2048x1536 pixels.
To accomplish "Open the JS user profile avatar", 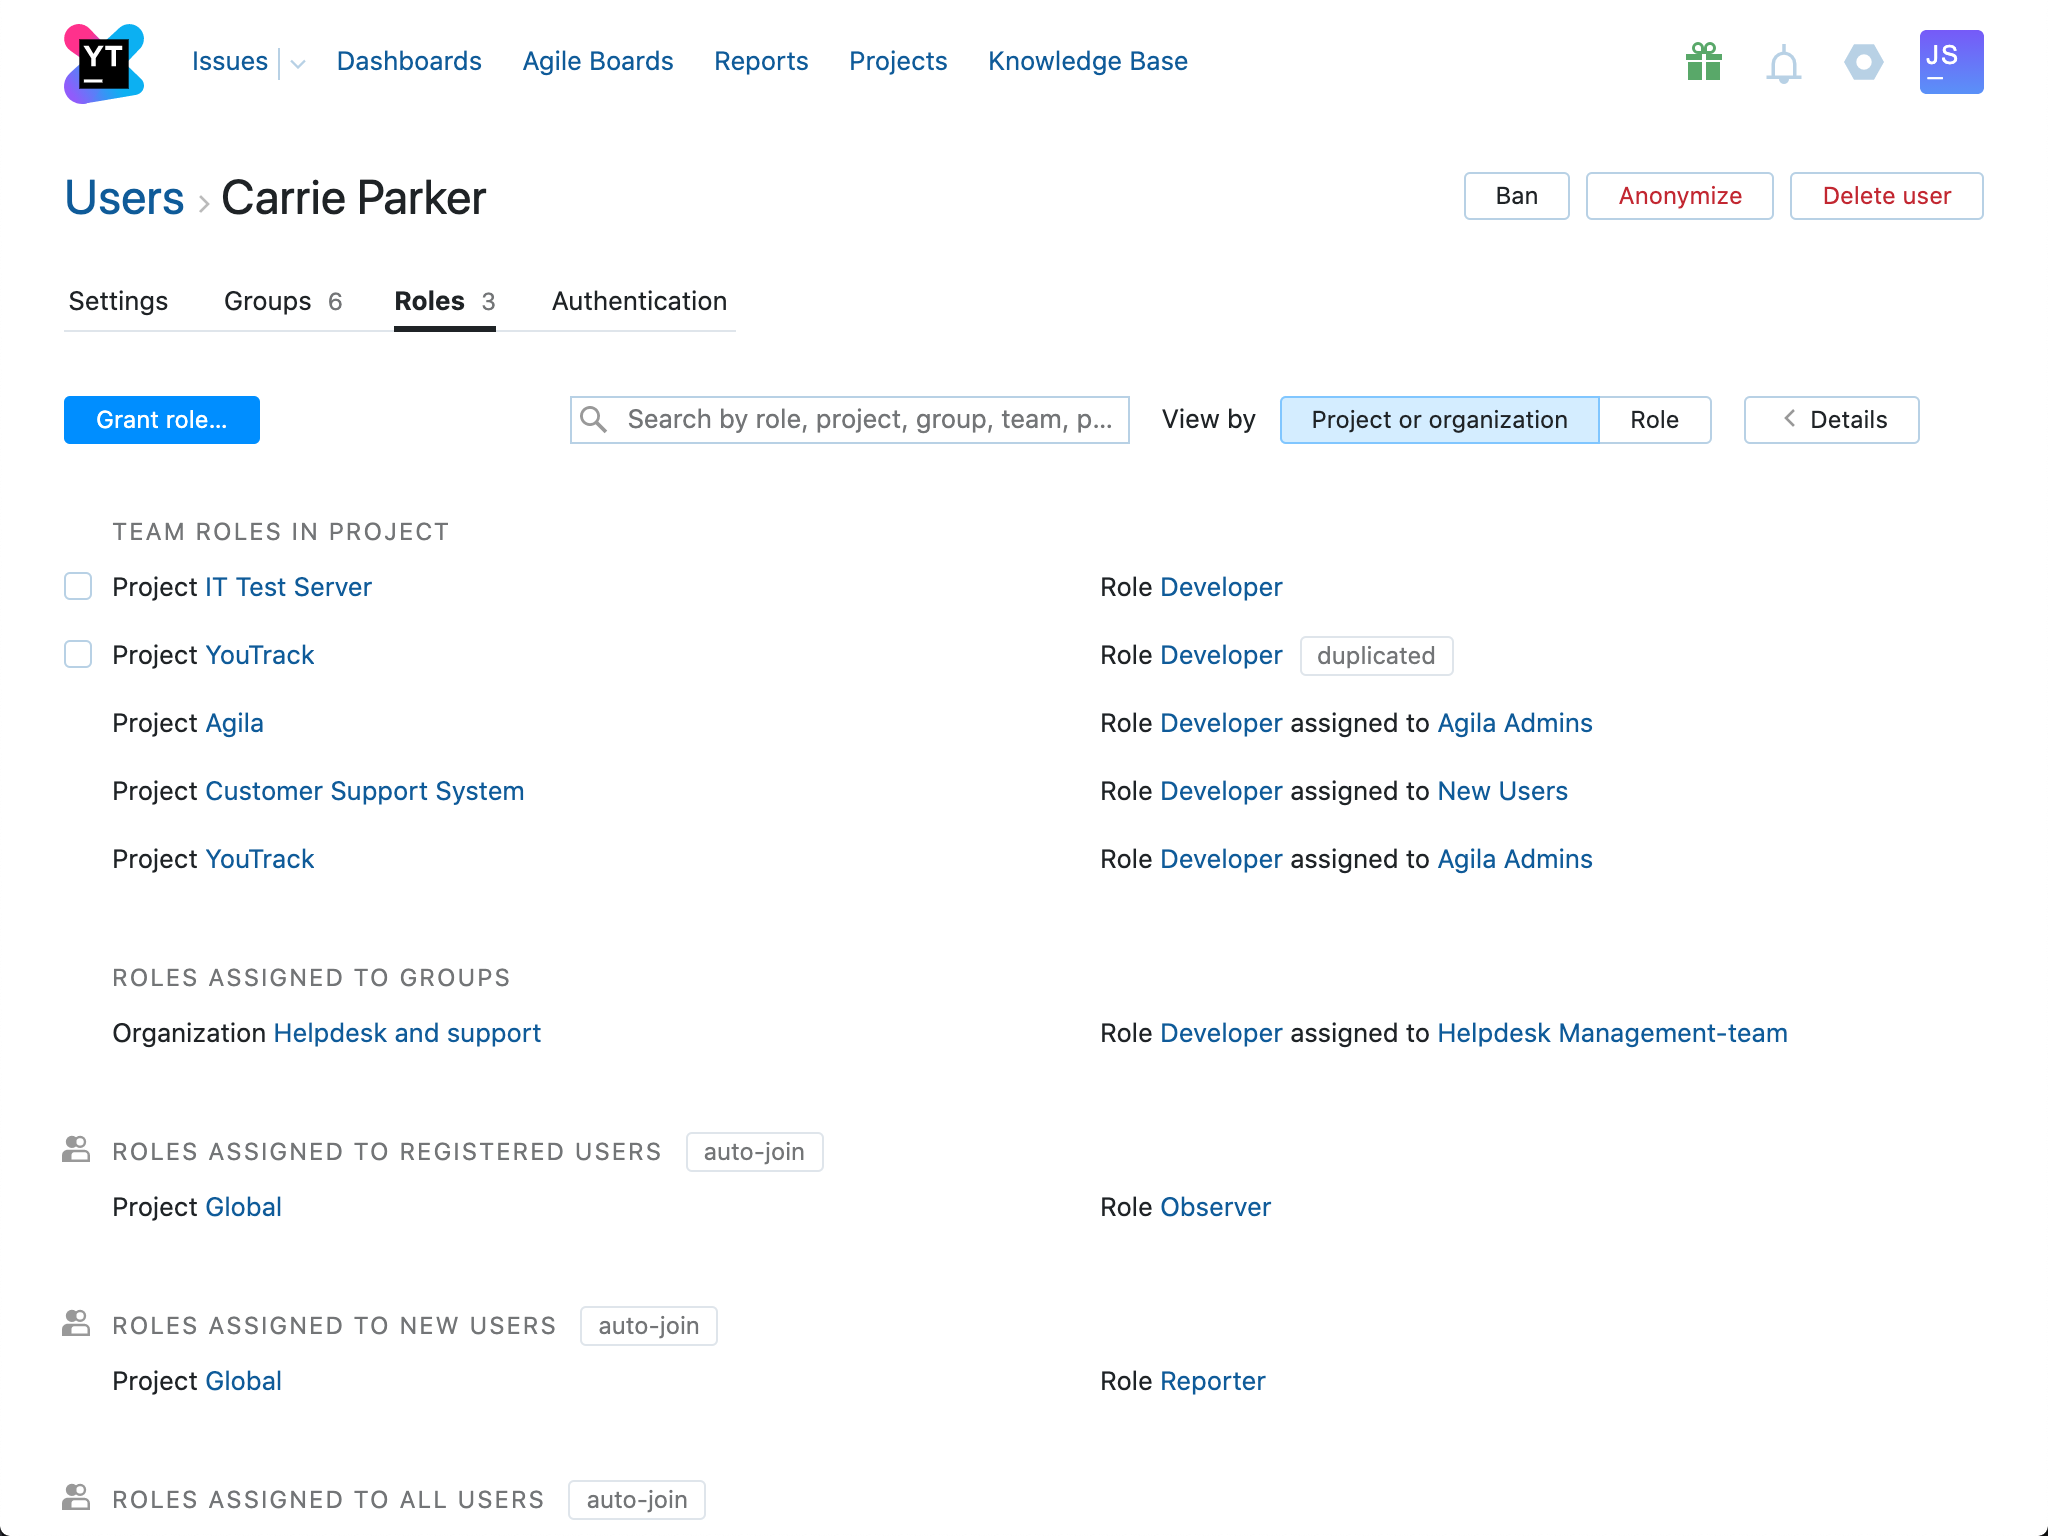I will pos(1950,62).
